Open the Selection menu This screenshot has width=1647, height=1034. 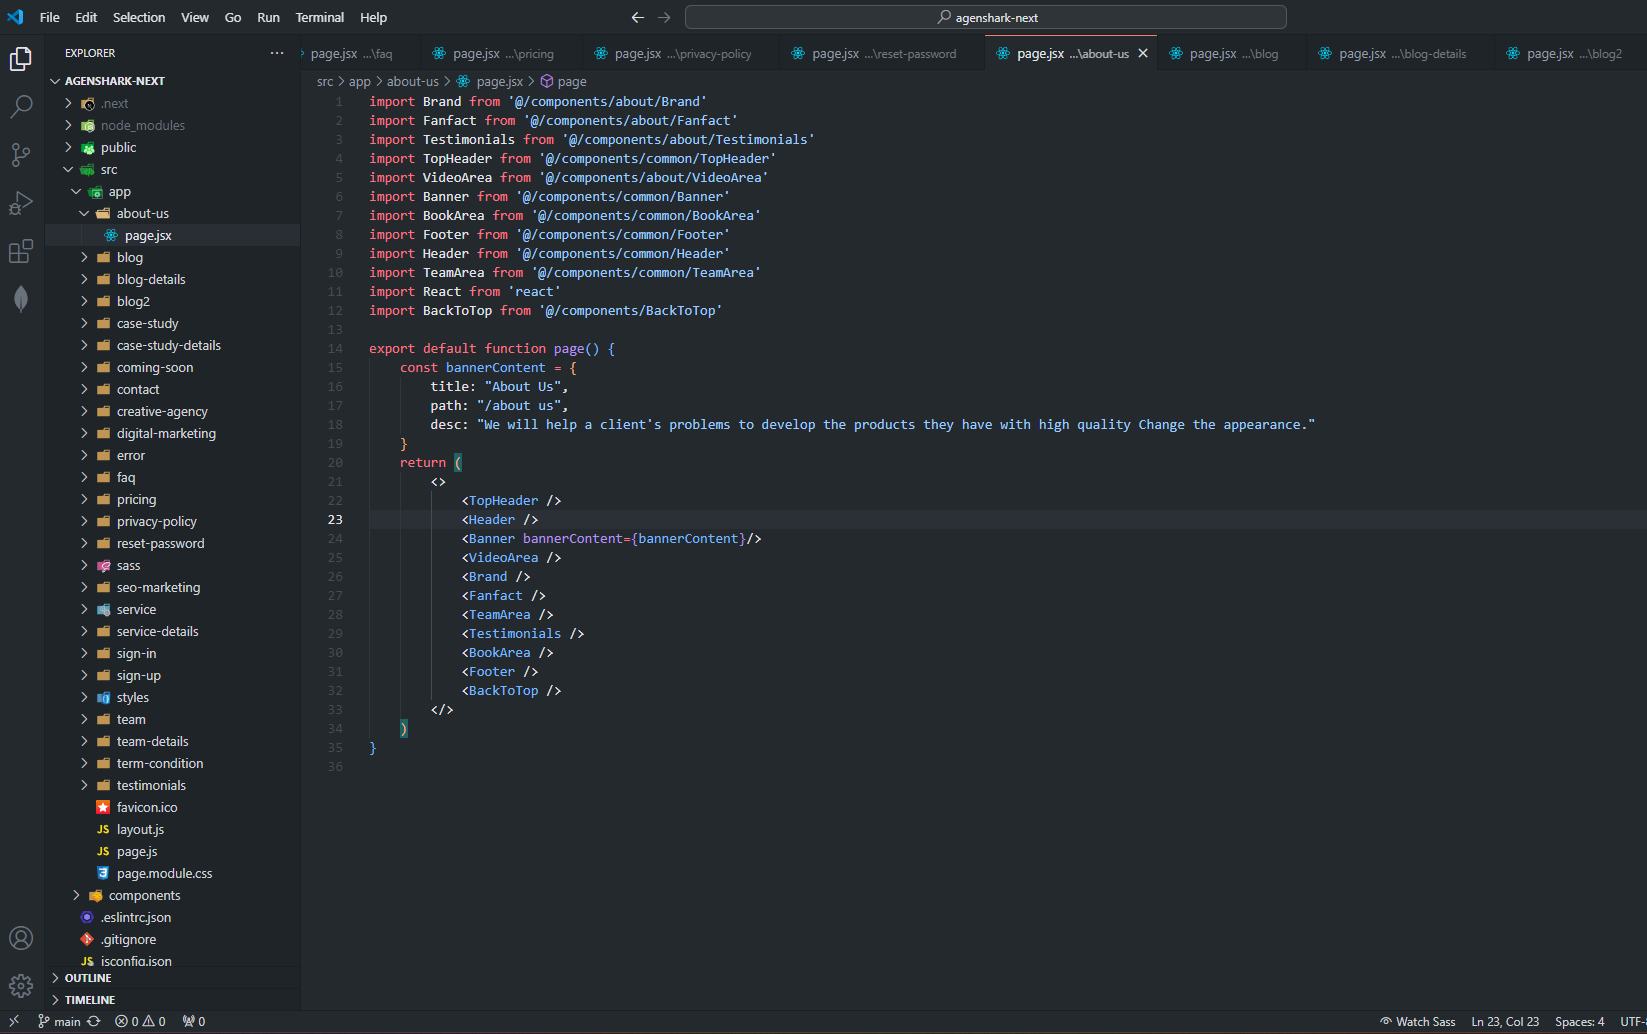[x=139, y=17]
